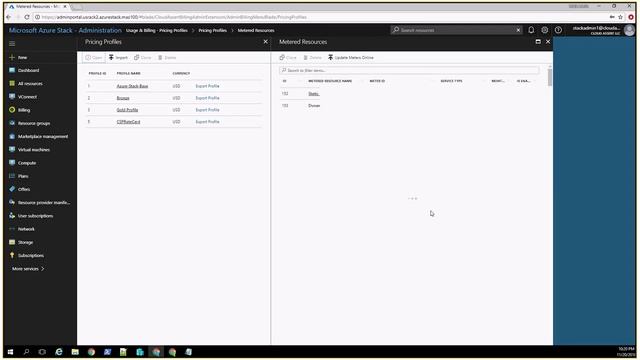Open portal settings gear
The width and height of the screenshot is (640, 360).
pyautogui.click(x=544, y=30)
